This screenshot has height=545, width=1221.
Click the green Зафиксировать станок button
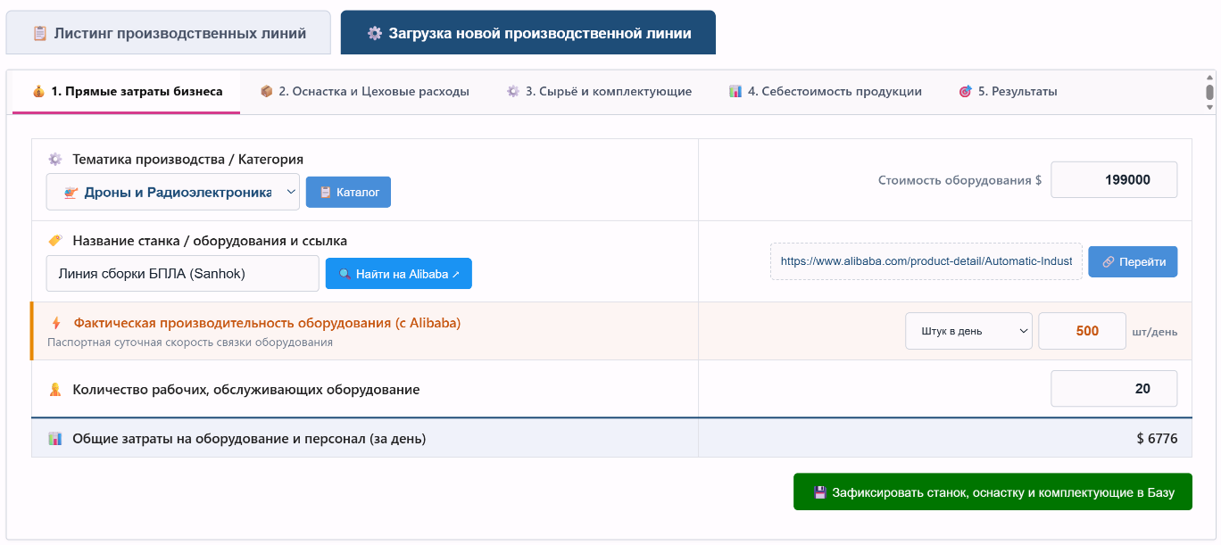coord(993,492)
